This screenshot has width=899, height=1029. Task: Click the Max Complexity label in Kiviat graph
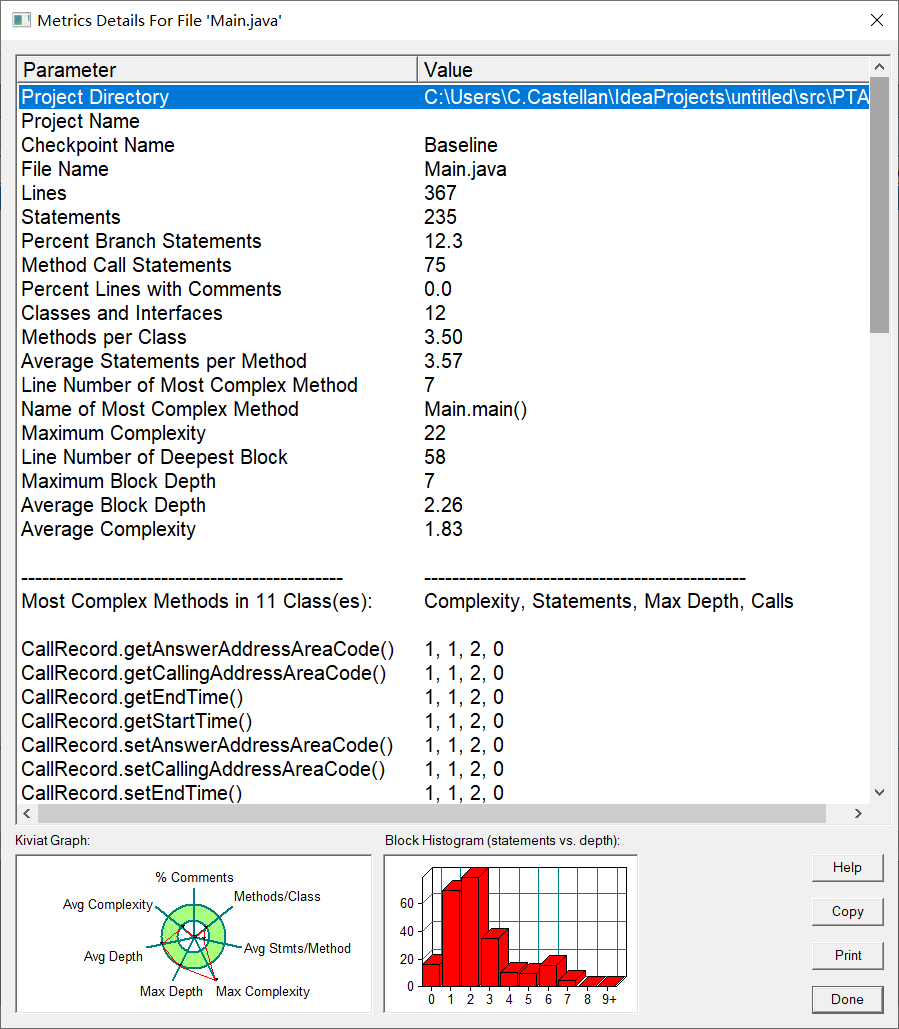[x=262, y=992]
